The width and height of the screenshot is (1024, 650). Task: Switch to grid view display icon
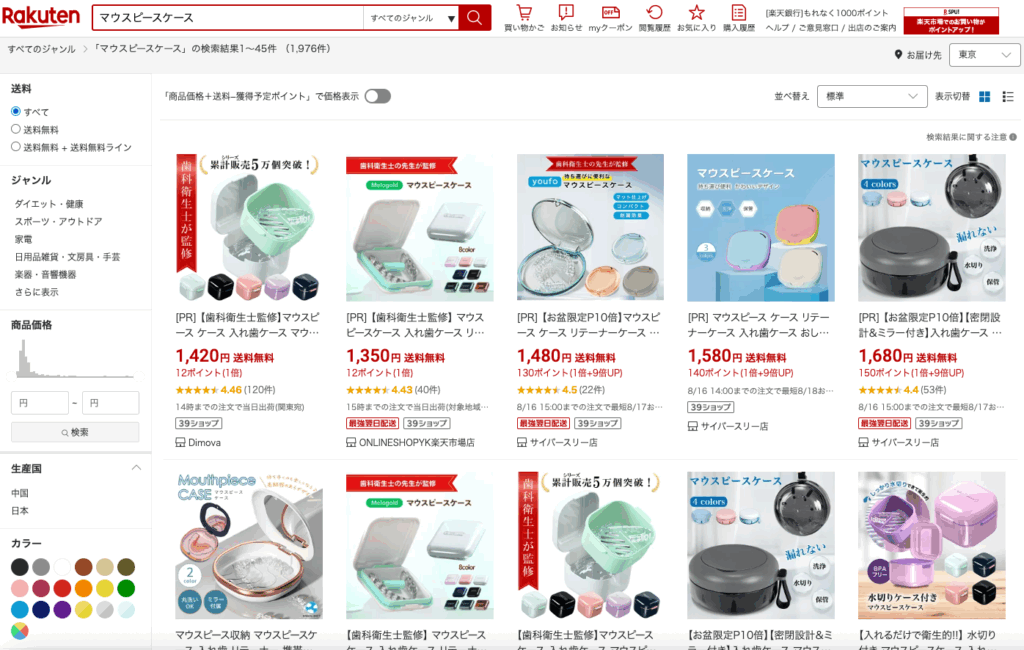click(x=985, y=97)
